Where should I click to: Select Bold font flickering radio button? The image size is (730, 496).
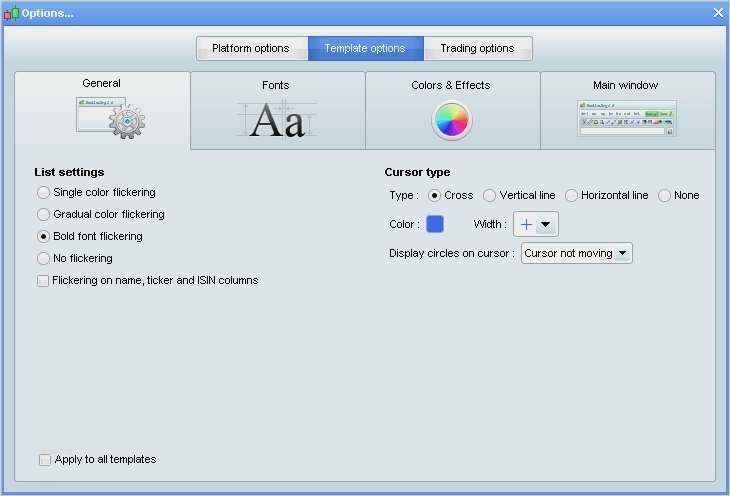(43, 237)
